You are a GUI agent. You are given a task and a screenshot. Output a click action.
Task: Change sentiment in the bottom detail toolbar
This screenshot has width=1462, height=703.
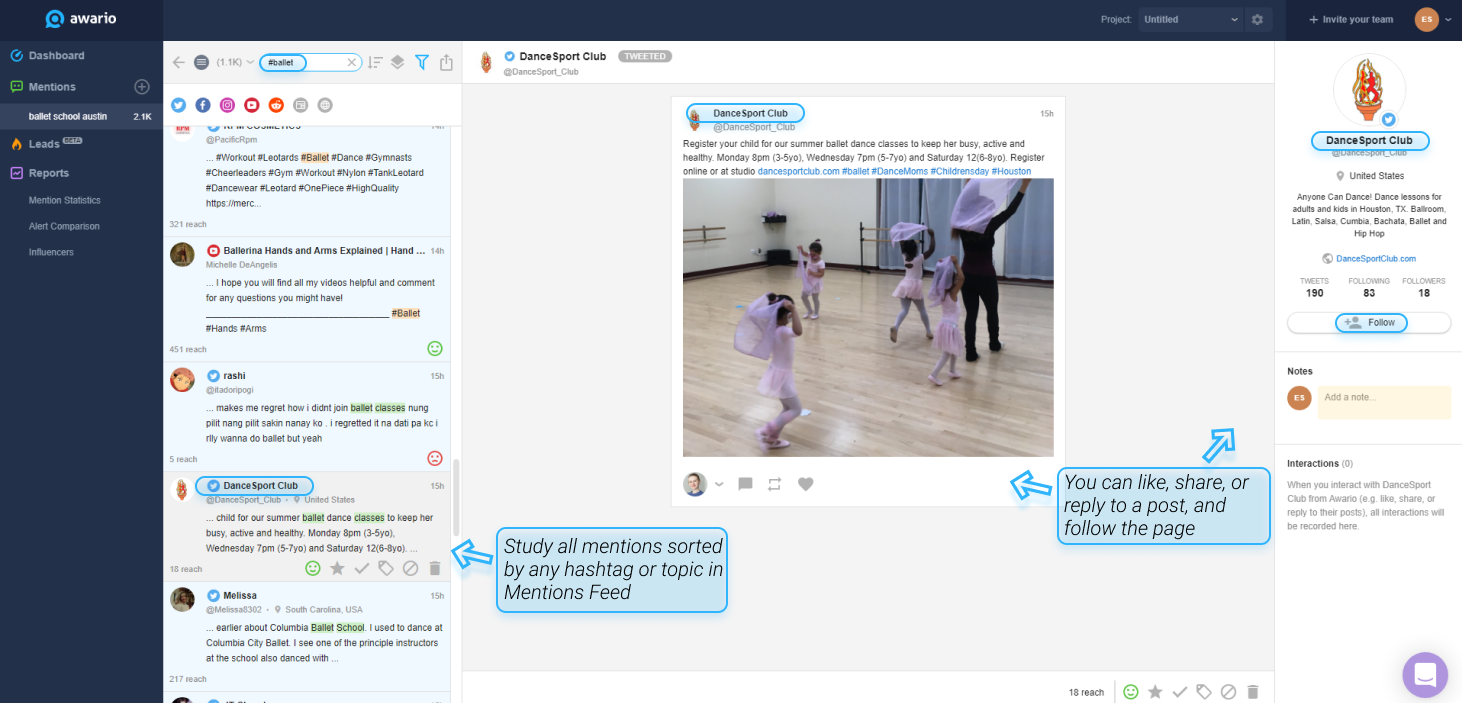coord(1131,691)
